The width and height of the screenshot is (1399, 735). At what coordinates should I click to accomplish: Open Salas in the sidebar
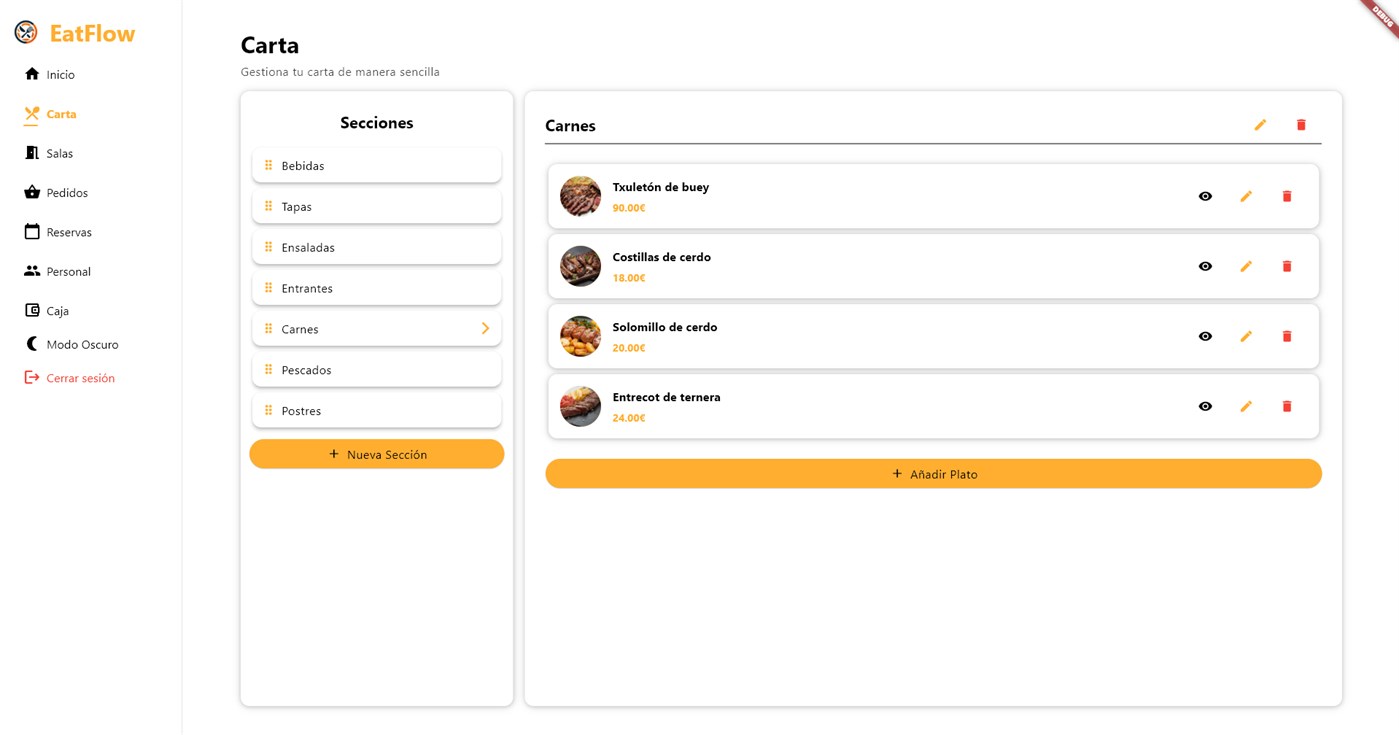tap(48, 153)
